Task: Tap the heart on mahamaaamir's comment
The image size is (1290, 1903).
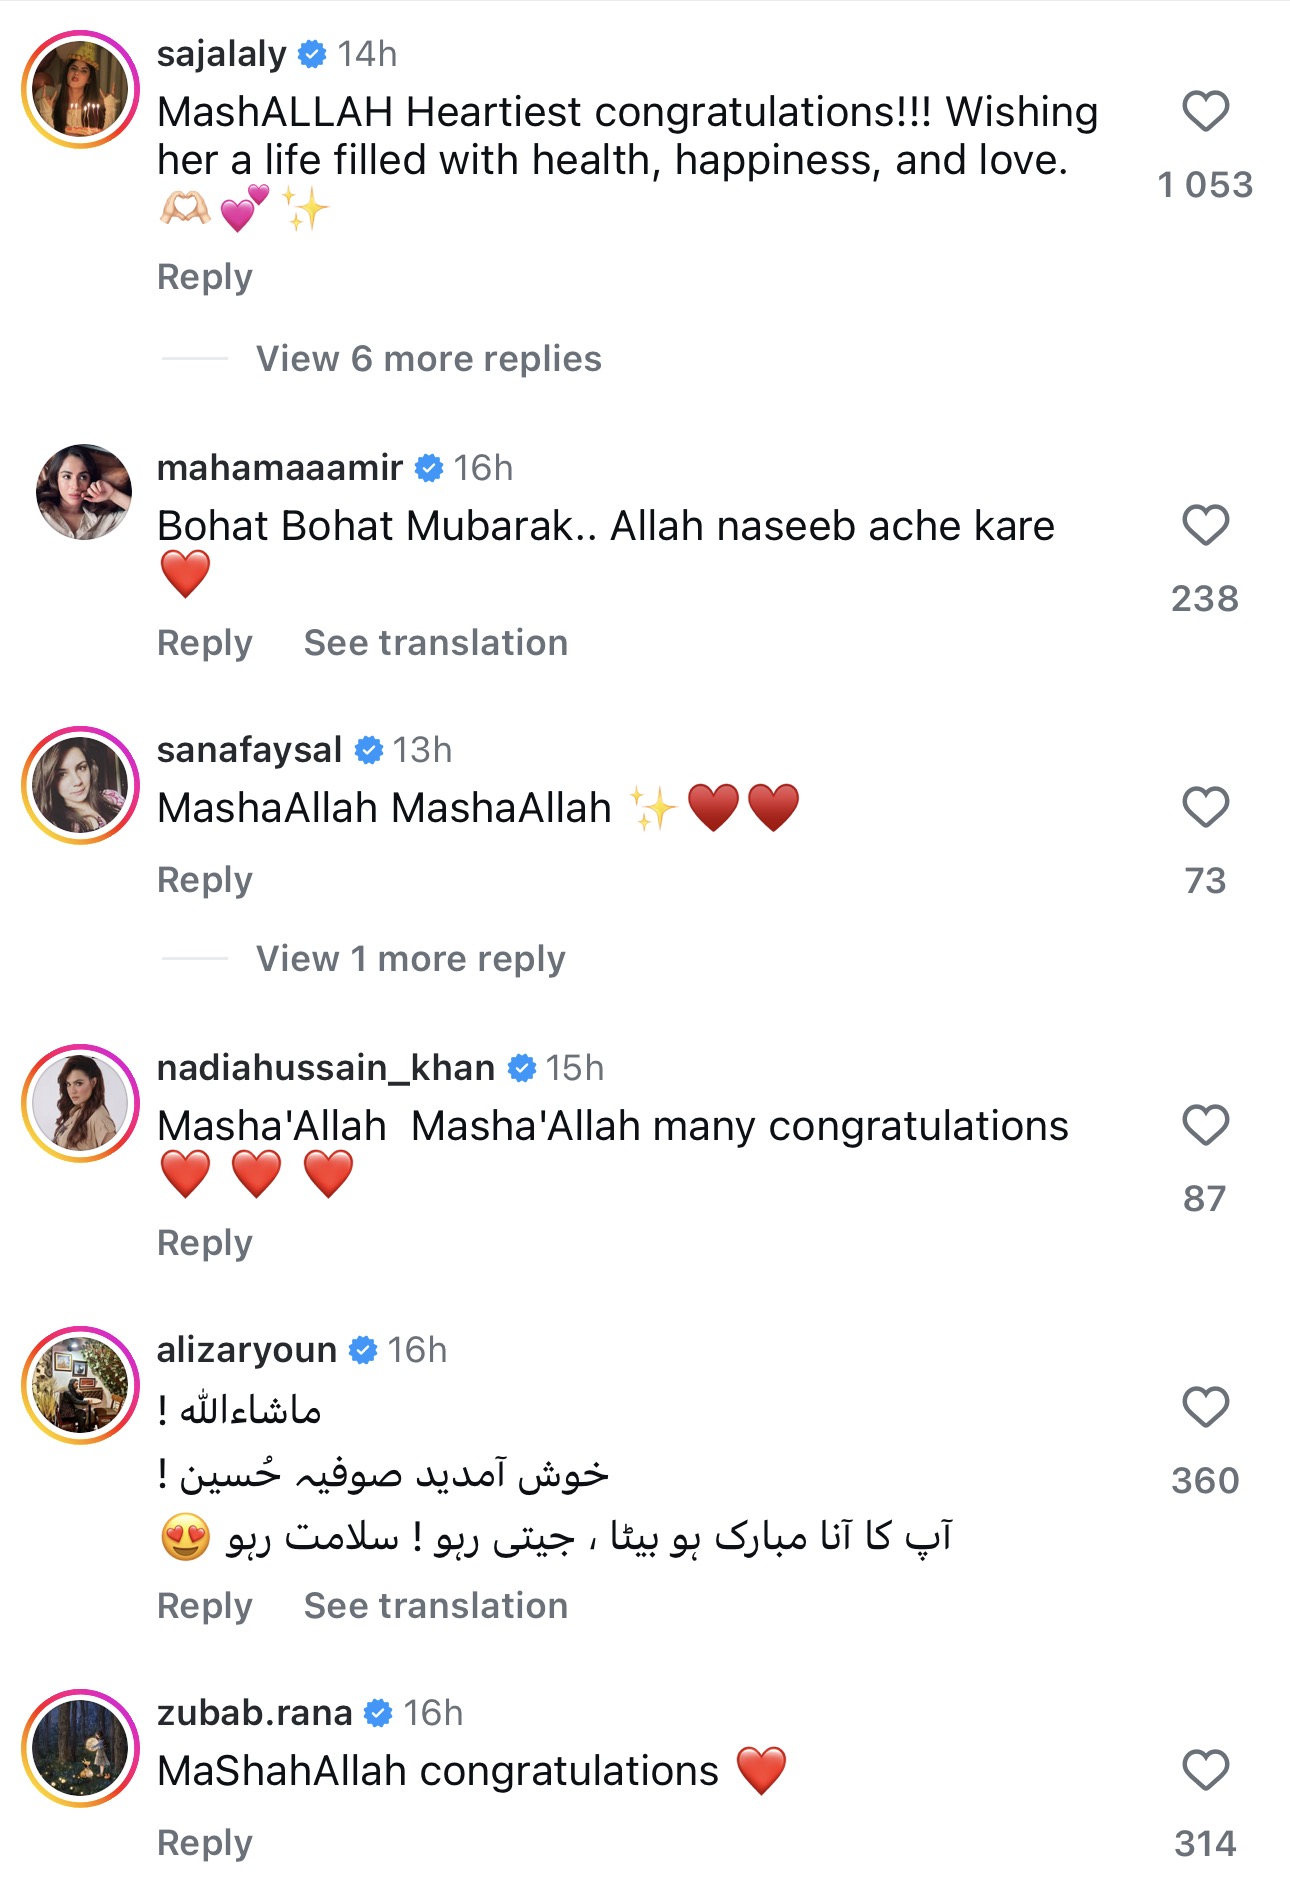Action: coord(1205,525)
